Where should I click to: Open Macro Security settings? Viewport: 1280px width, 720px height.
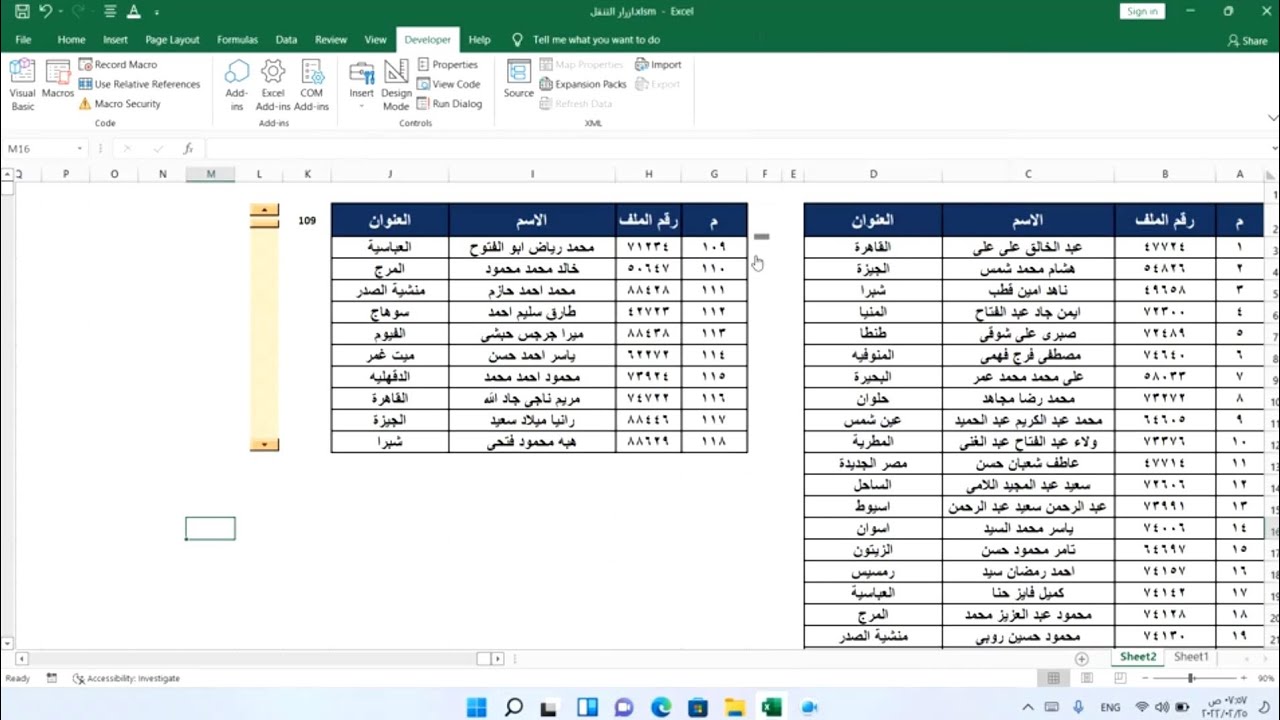pyautogui.click(x=119, y=104)
